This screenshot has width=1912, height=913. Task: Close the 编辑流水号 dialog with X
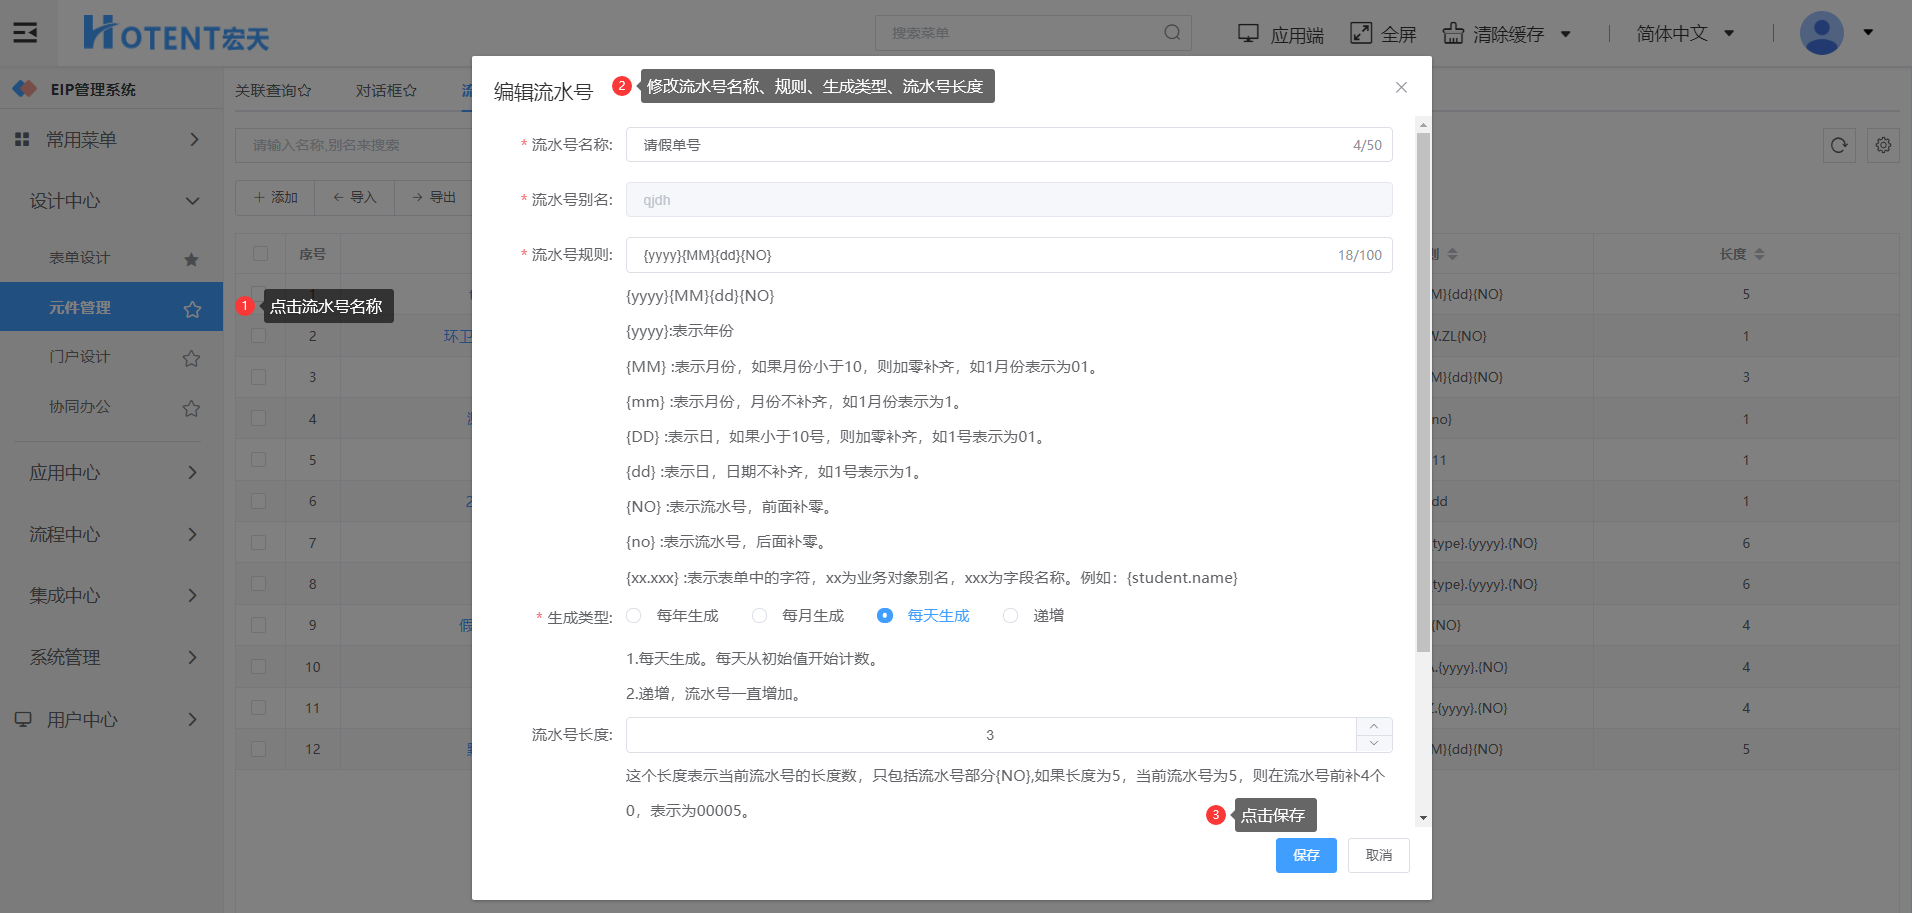point(1401,88)
